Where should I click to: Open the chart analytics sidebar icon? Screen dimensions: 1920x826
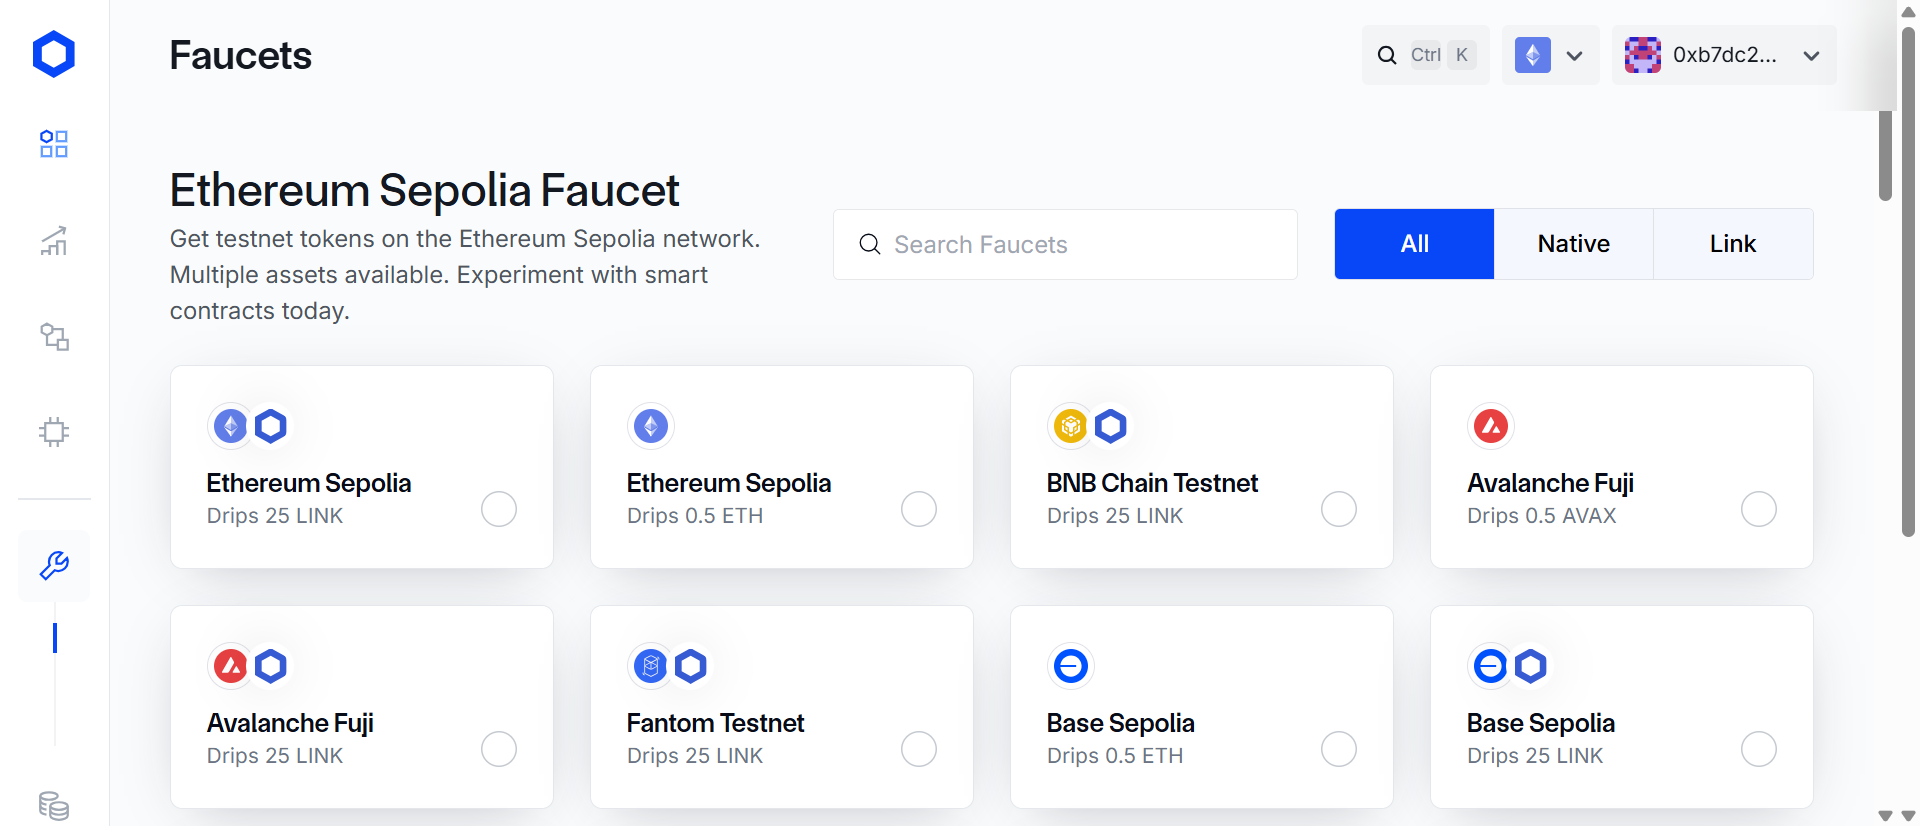(54, 240)
